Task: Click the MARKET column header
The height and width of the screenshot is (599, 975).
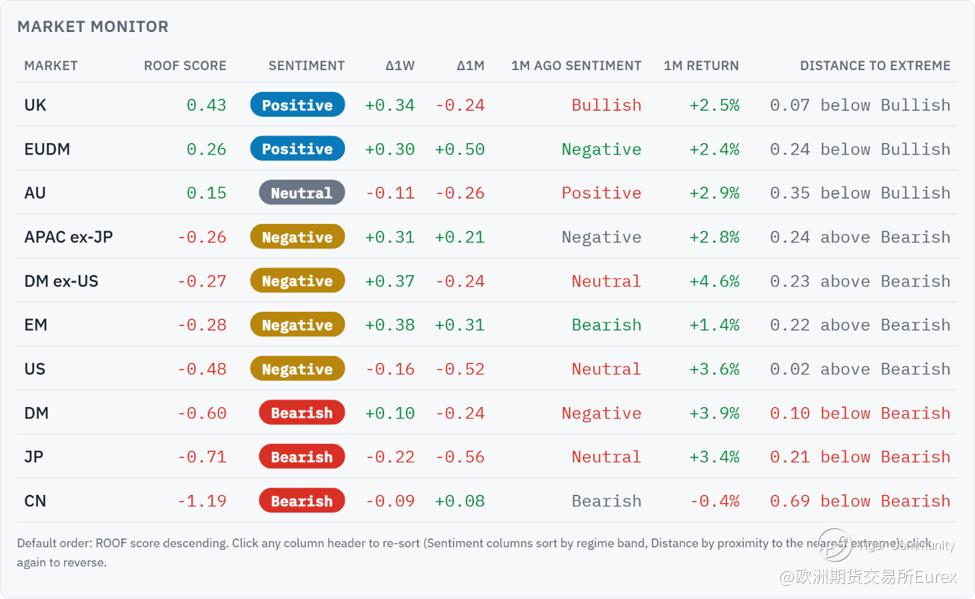Action: point(51,66)
